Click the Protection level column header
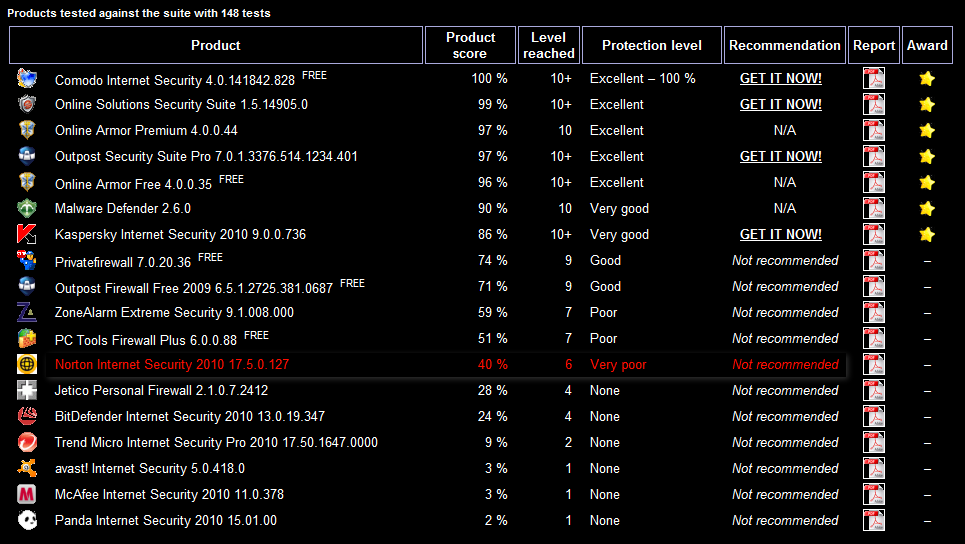 tap(652, 45)
